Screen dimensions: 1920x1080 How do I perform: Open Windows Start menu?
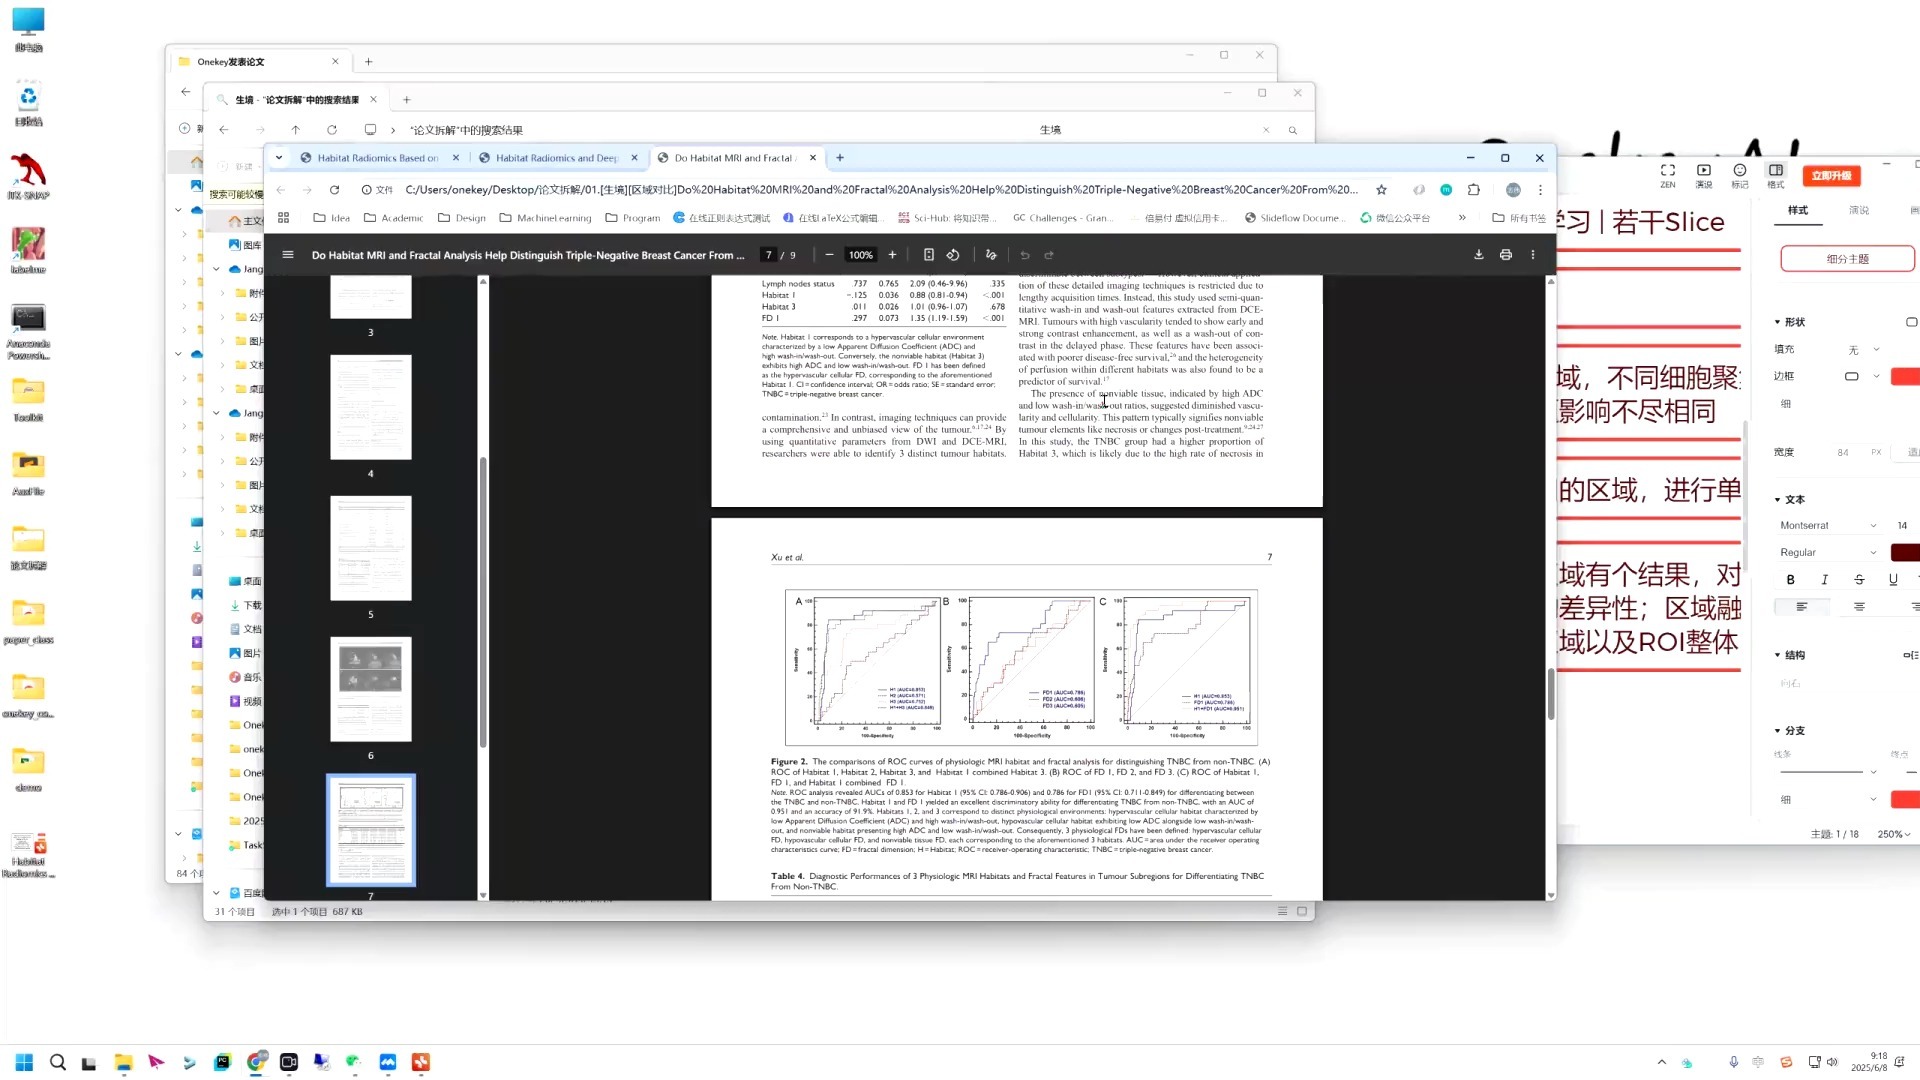pyautogui.click(x=25, y=1062)
